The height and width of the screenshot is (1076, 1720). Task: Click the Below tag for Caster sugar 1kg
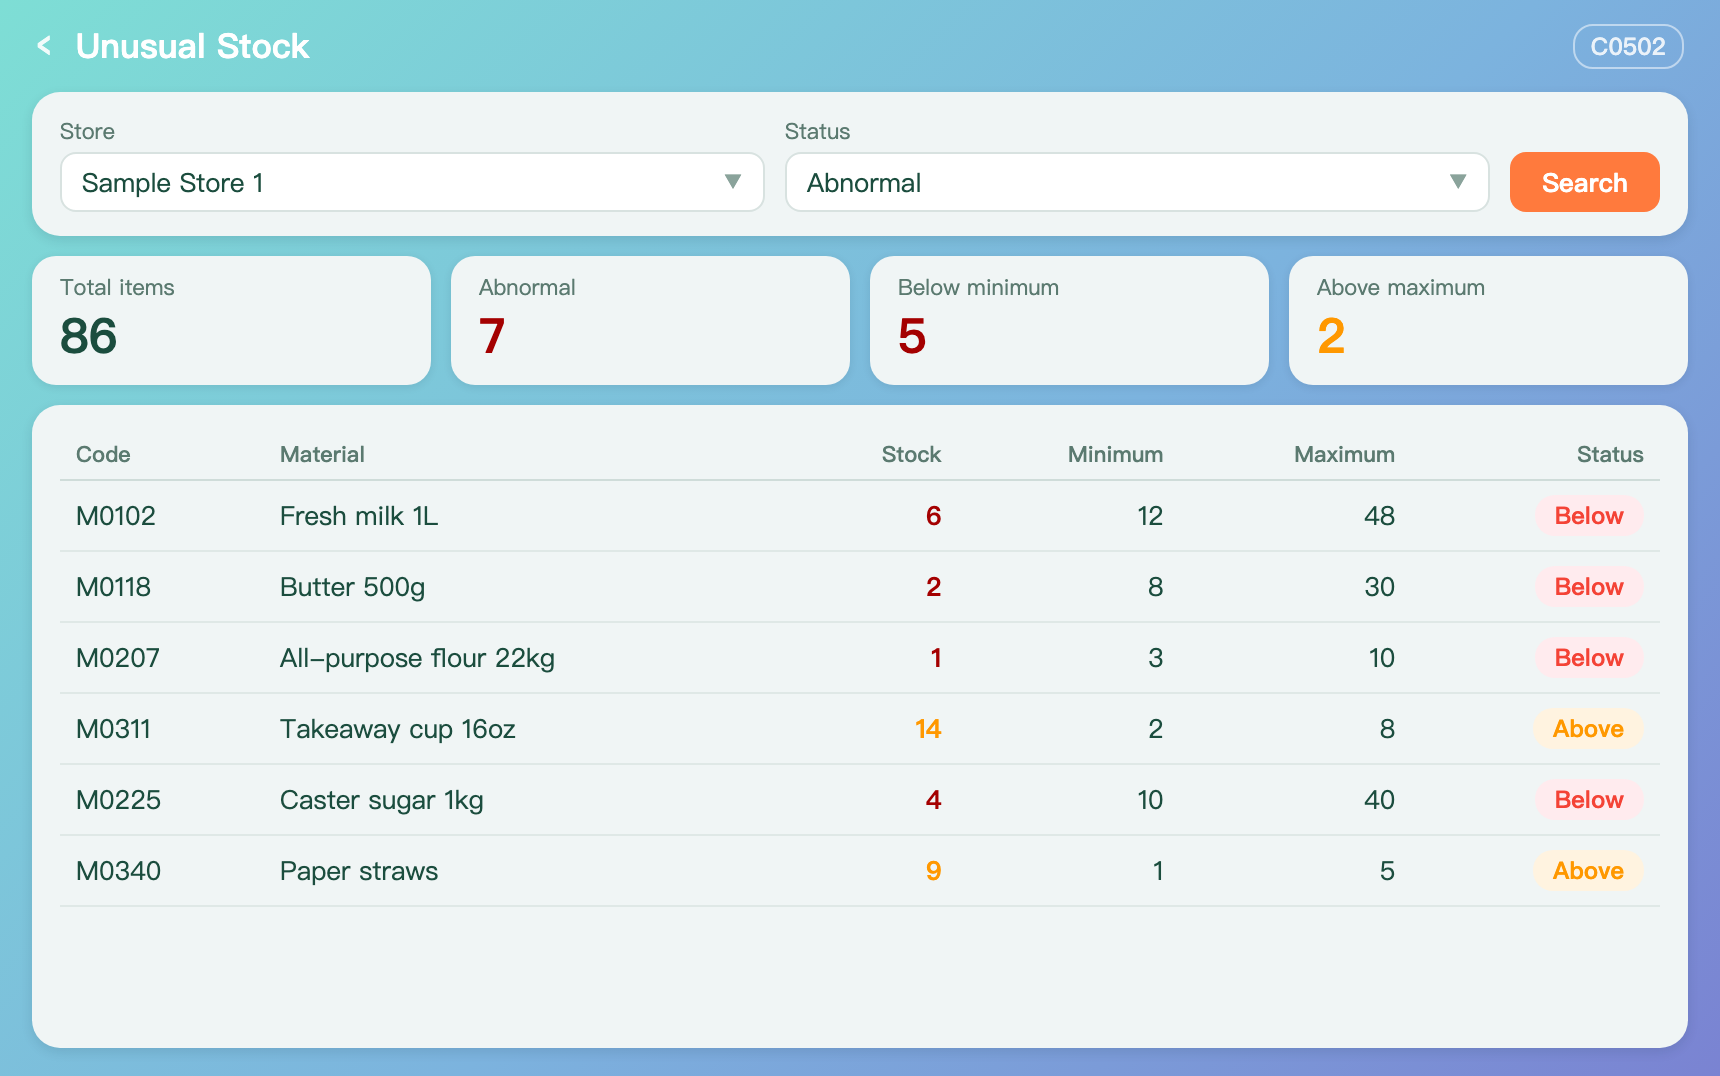[x=1589, y=800]
